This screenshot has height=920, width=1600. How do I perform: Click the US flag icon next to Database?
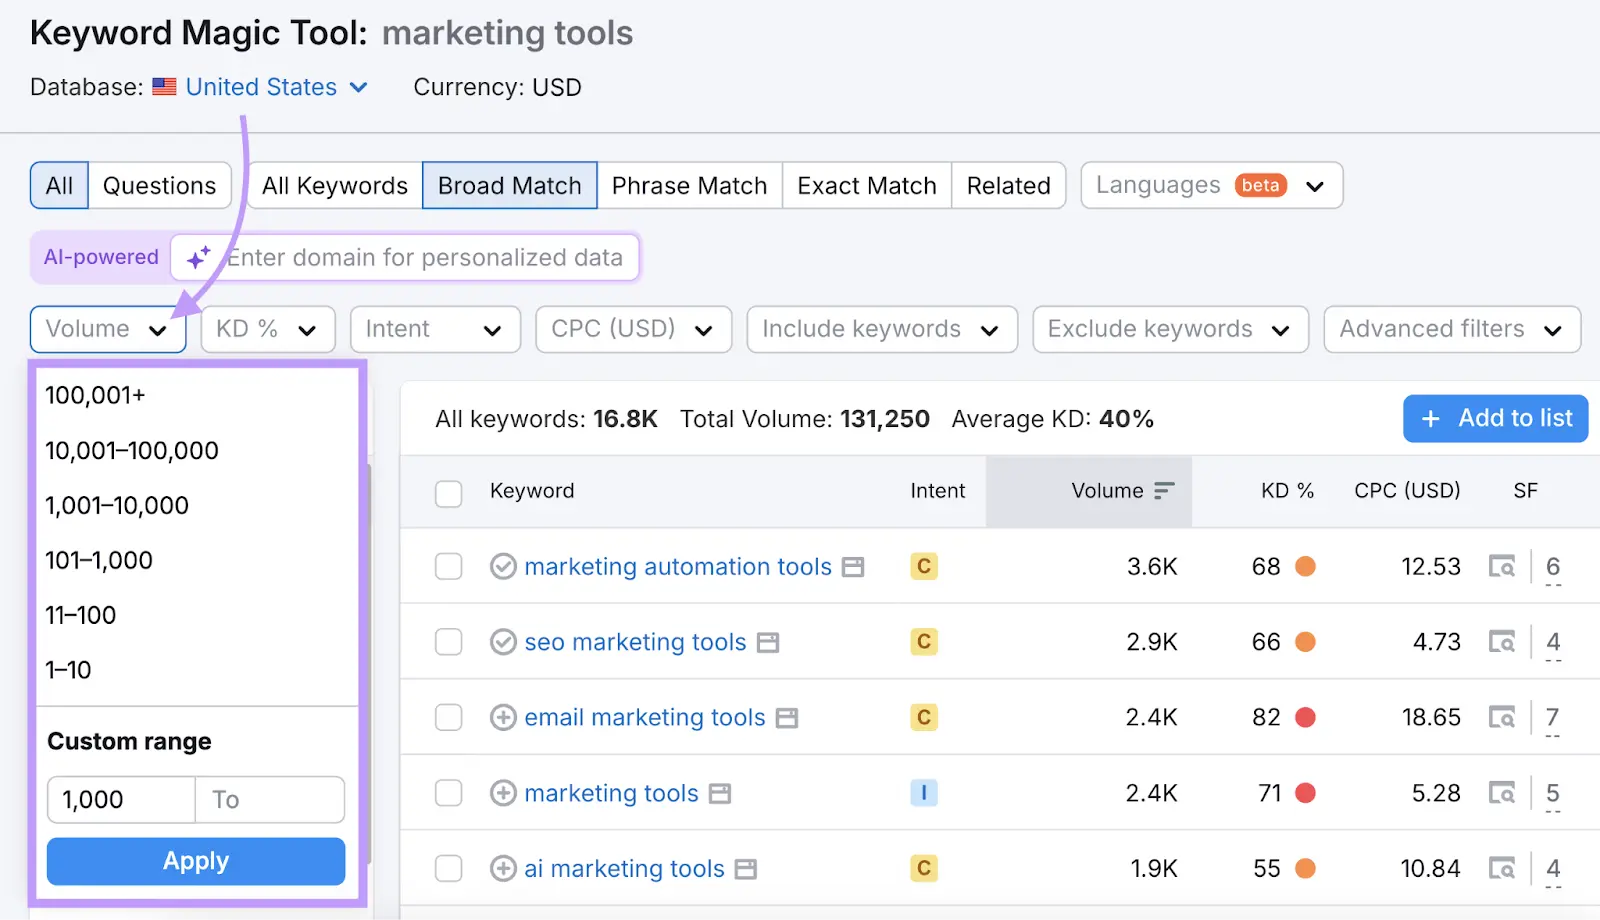[x=164, y=87]
